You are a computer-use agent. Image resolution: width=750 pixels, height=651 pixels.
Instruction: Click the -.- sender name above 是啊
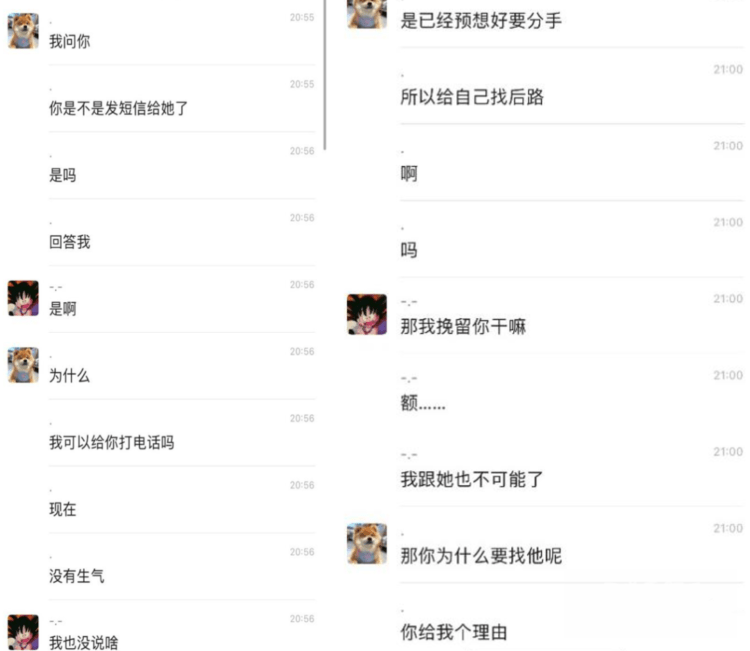tap(55, 288)
